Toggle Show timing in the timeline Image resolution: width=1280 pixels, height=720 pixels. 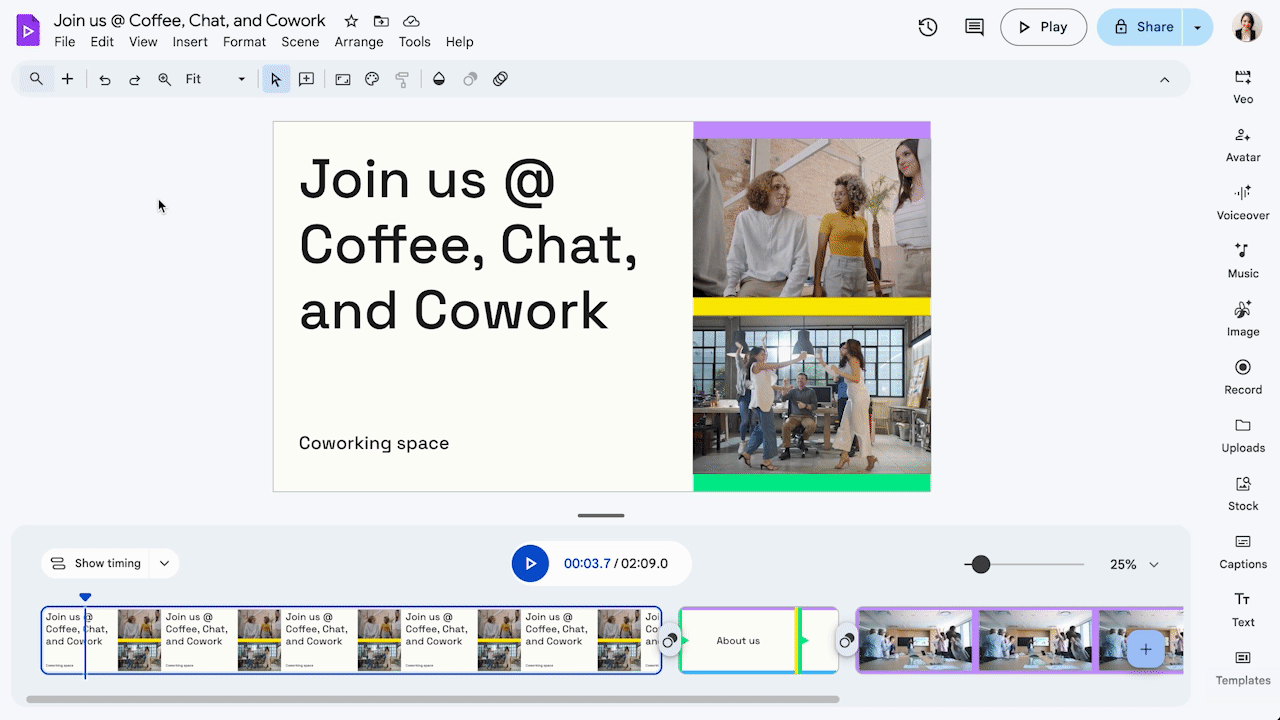(x=98, y=563)
